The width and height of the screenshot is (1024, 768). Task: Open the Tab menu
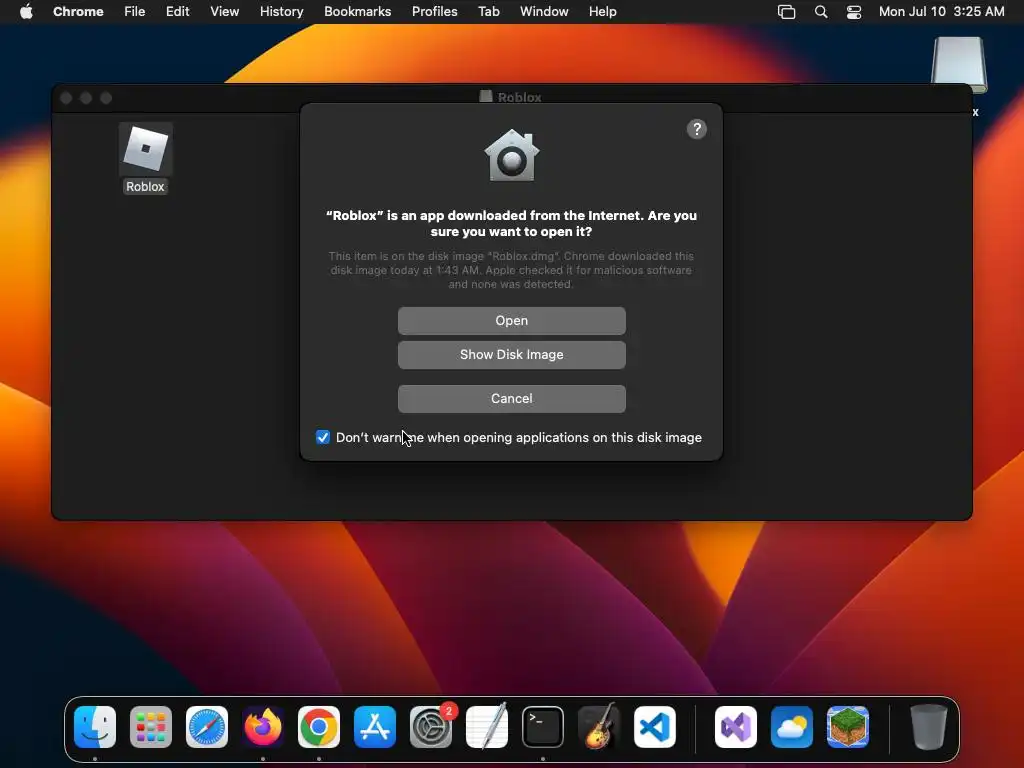[488, 12]
